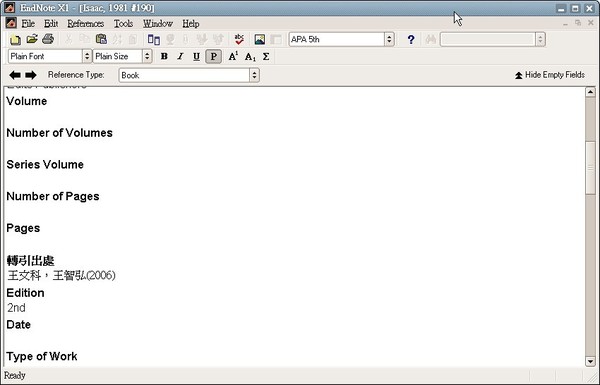Insert a symbol font with the Sigma icon
The image size is (600, 385).
(x=266, y=57)
